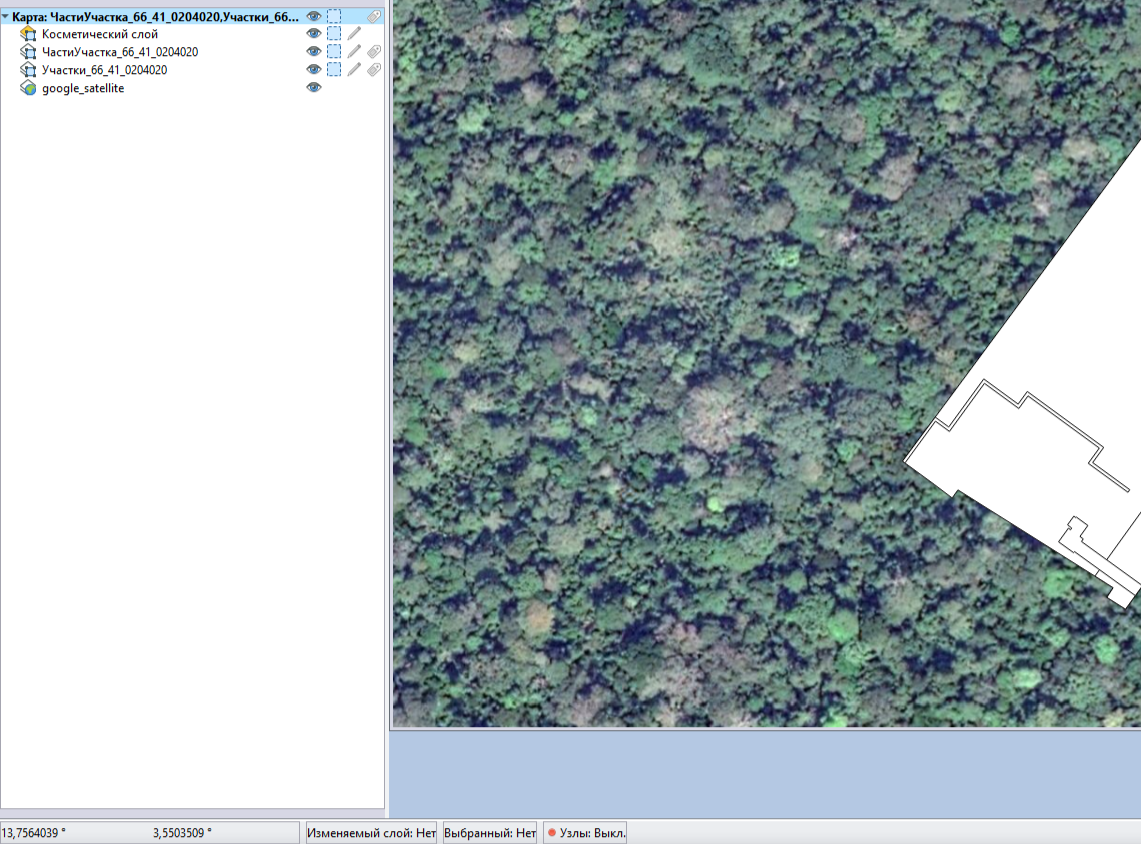Toggle Узлы snap mode in status bar
The height and width of the screenshot is (844, 1141).
pos(586,833)
